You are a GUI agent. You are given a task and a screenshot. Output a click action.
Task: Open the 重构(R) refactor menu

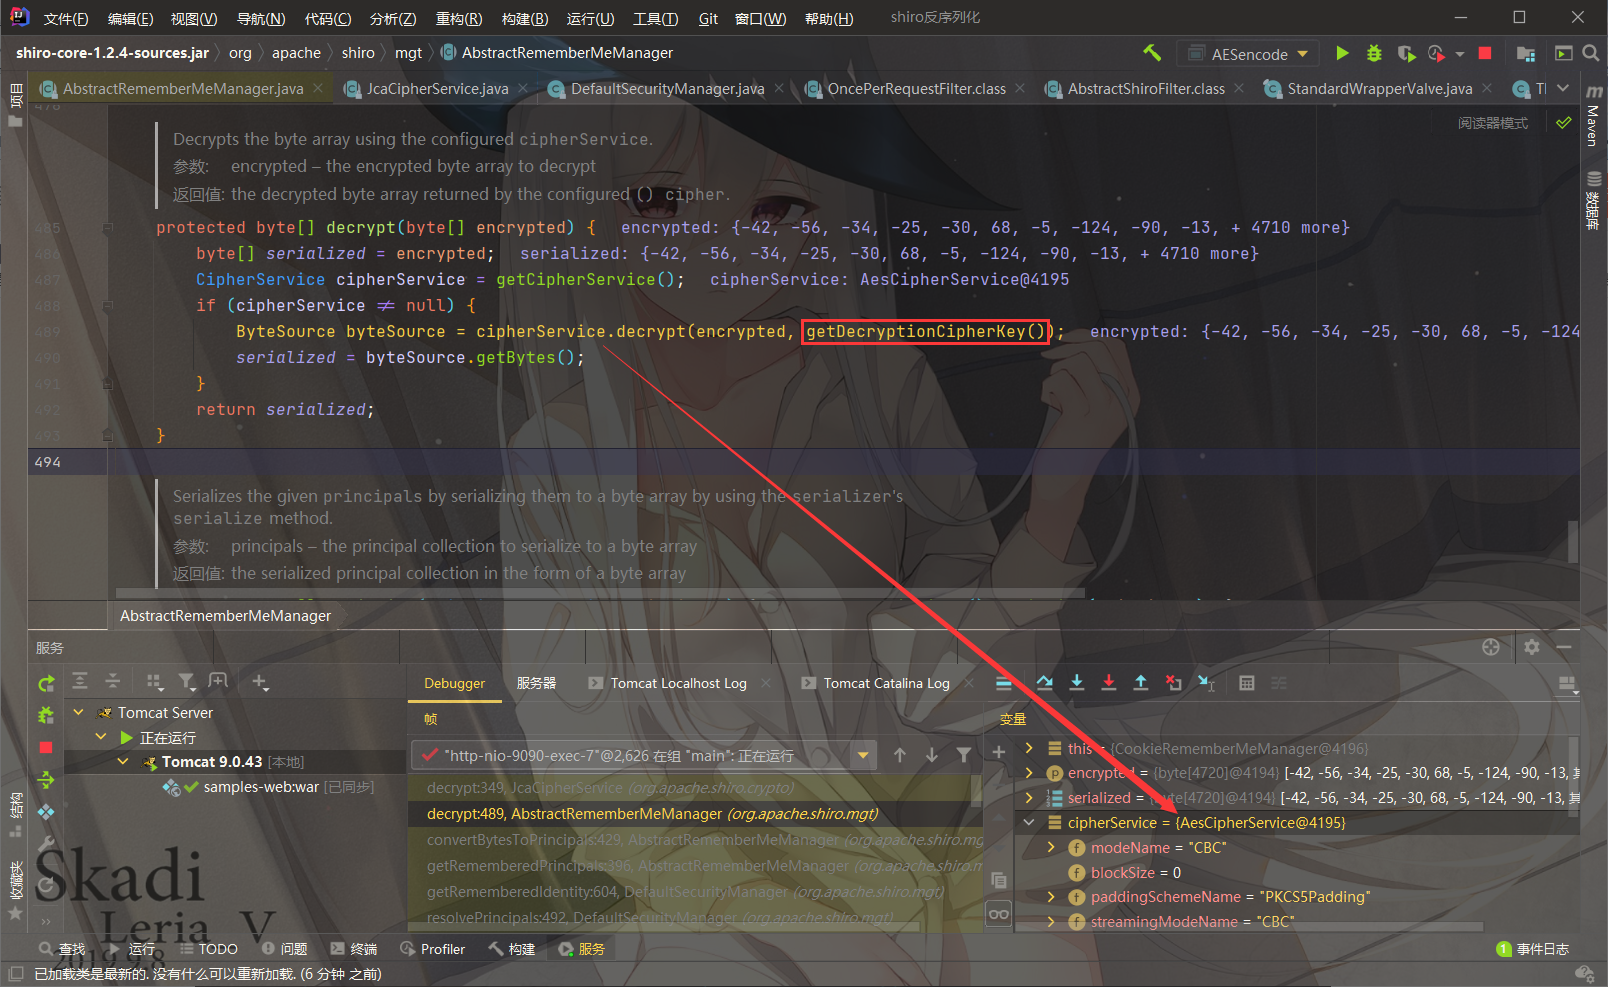(x=459, y=18)
